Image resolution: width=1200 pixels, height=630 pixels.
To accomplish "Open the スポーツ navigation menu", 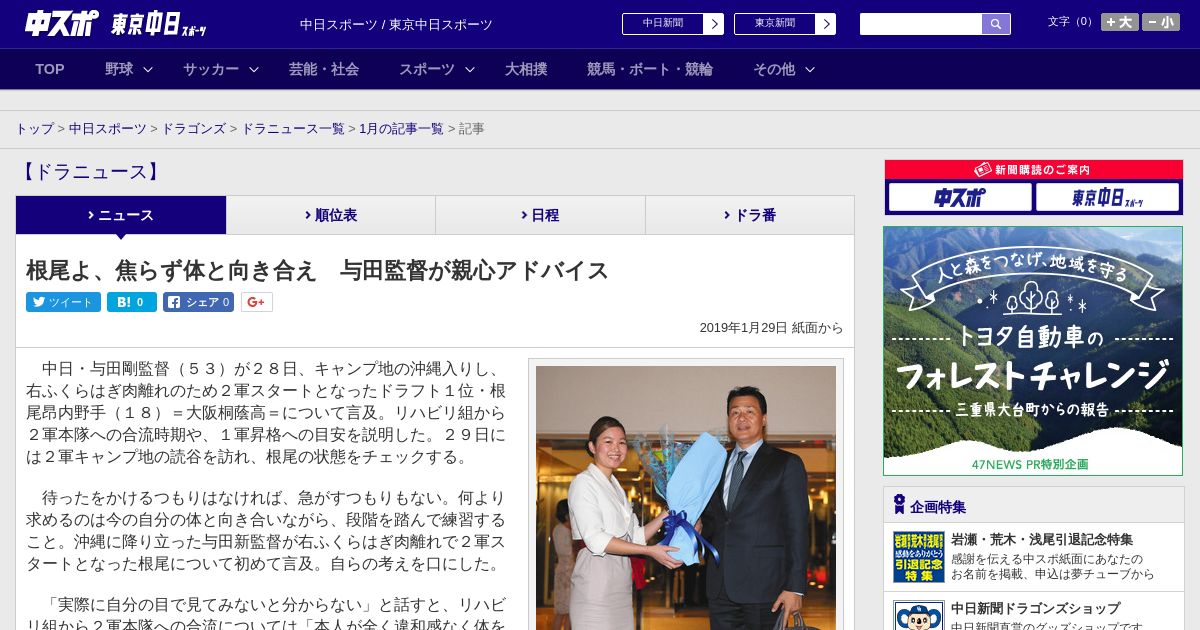I will [x=427, y=69].
